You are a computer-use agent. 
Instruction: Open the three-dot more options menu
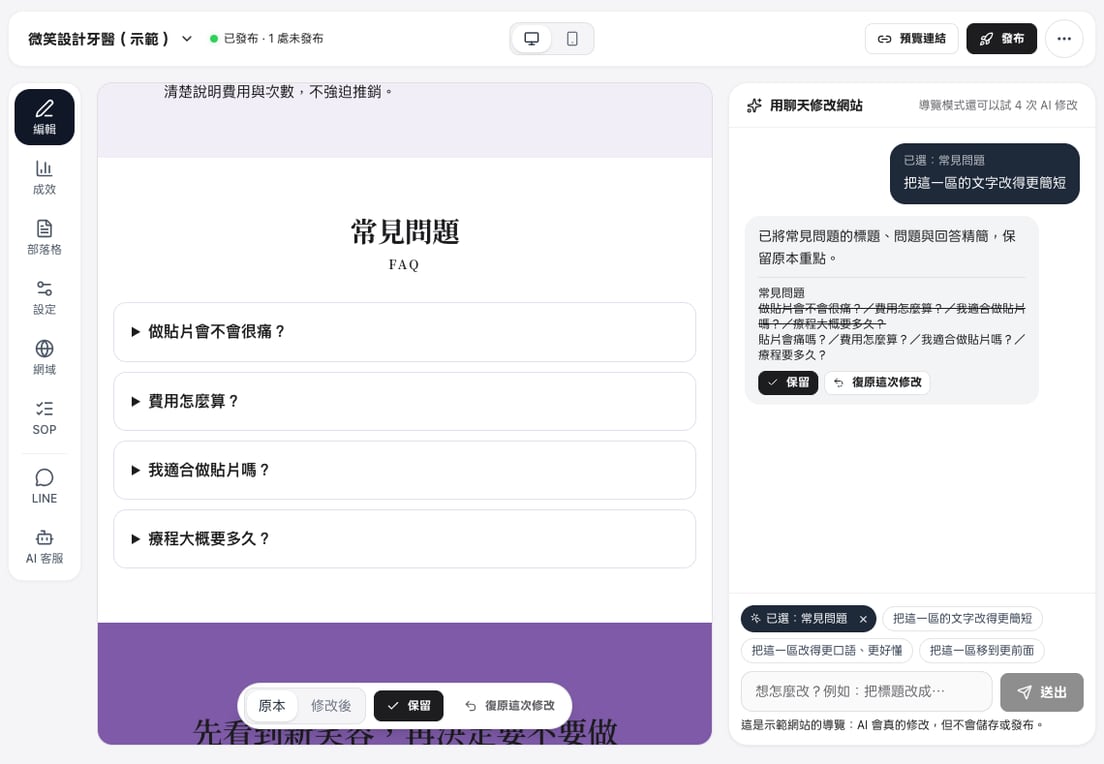[1064, 39]
